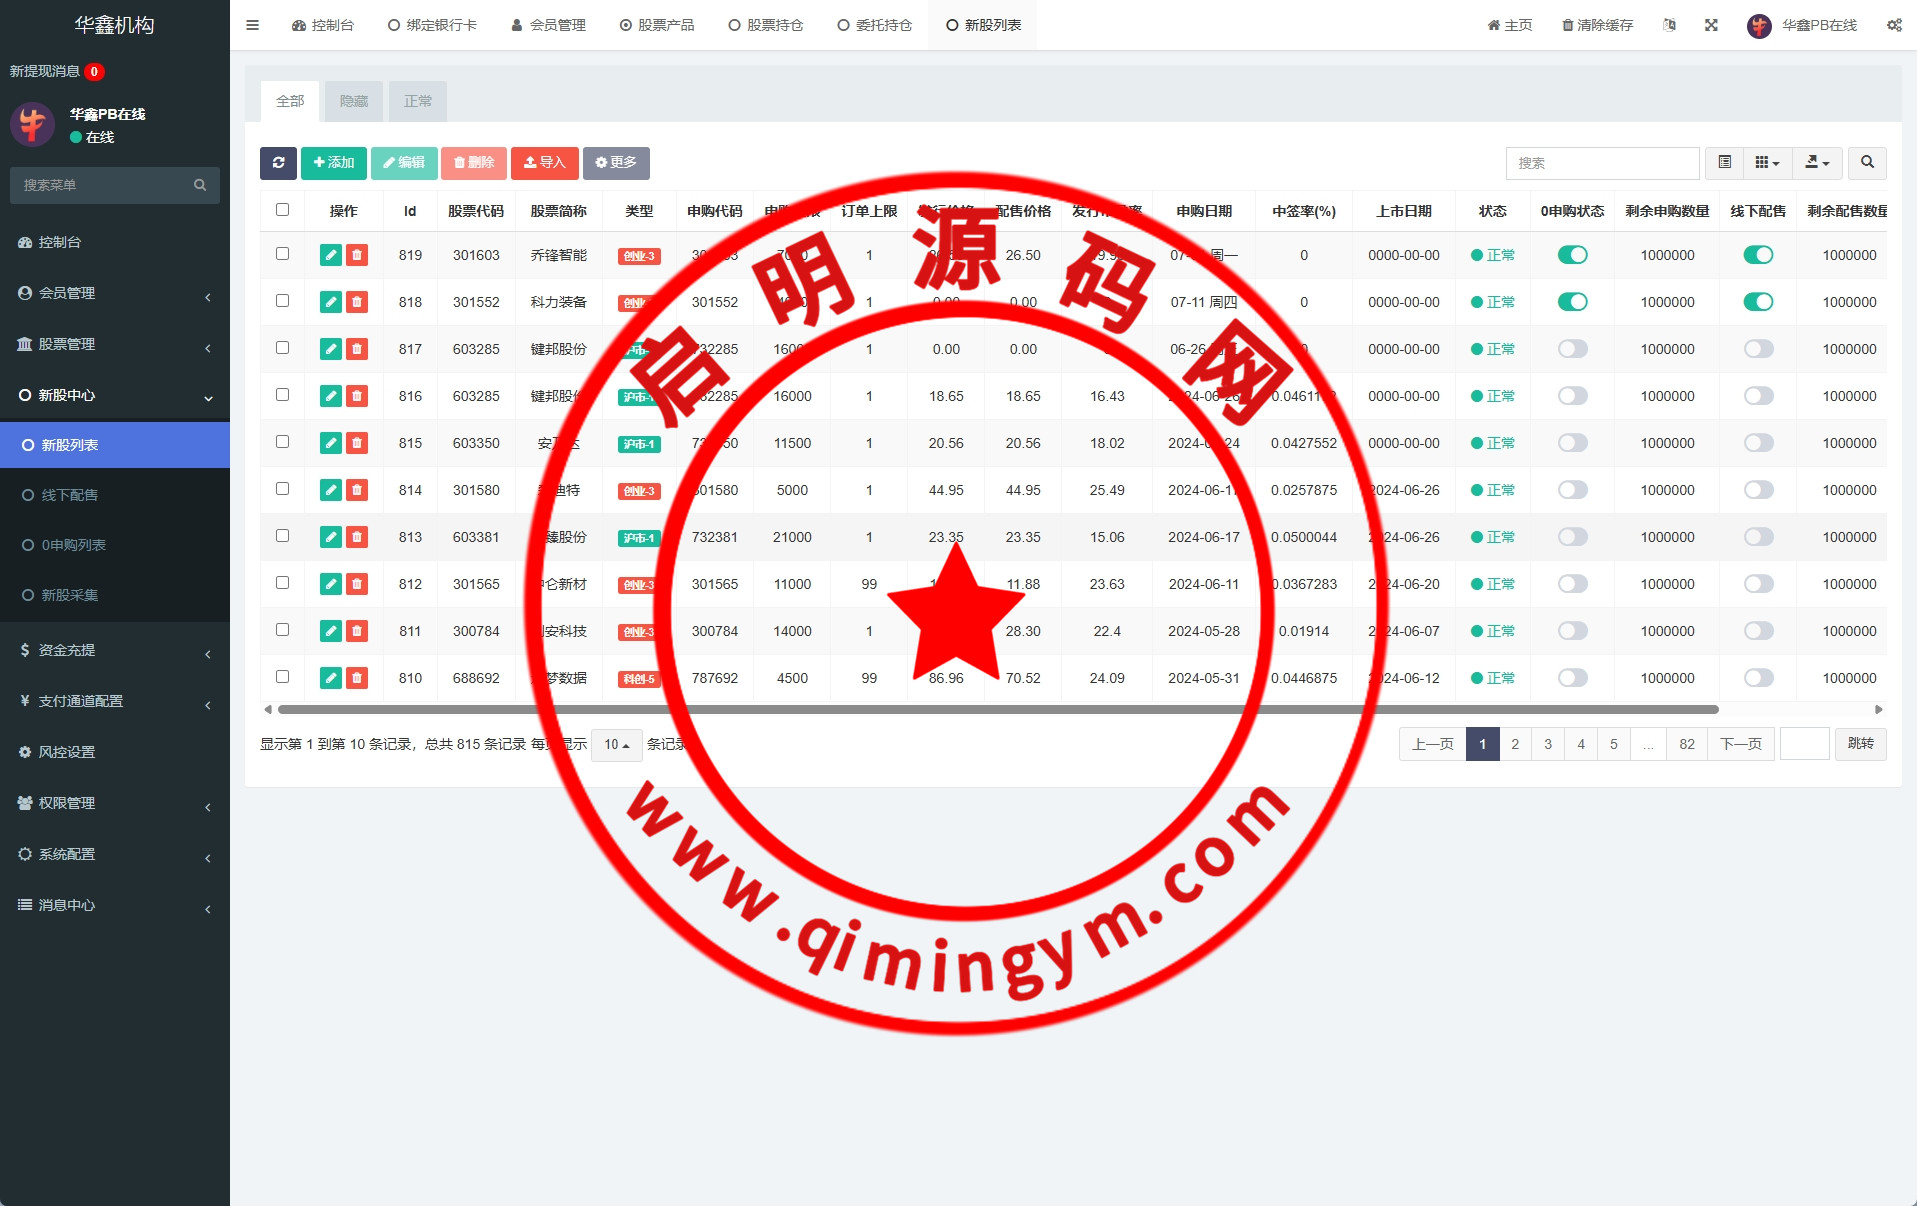Viewport: 1917px width, 1206px height.
Task: Switch to the 隐藏 filter tab
Action: pos(354,101)
